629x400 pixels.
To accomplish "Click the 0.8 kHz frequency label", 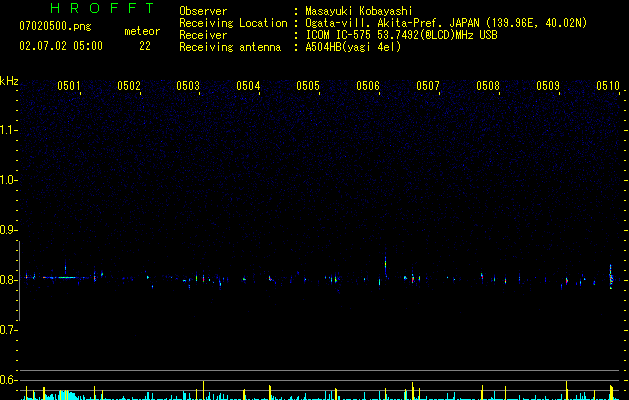I will pyautogui.click(x=9, y=280).
